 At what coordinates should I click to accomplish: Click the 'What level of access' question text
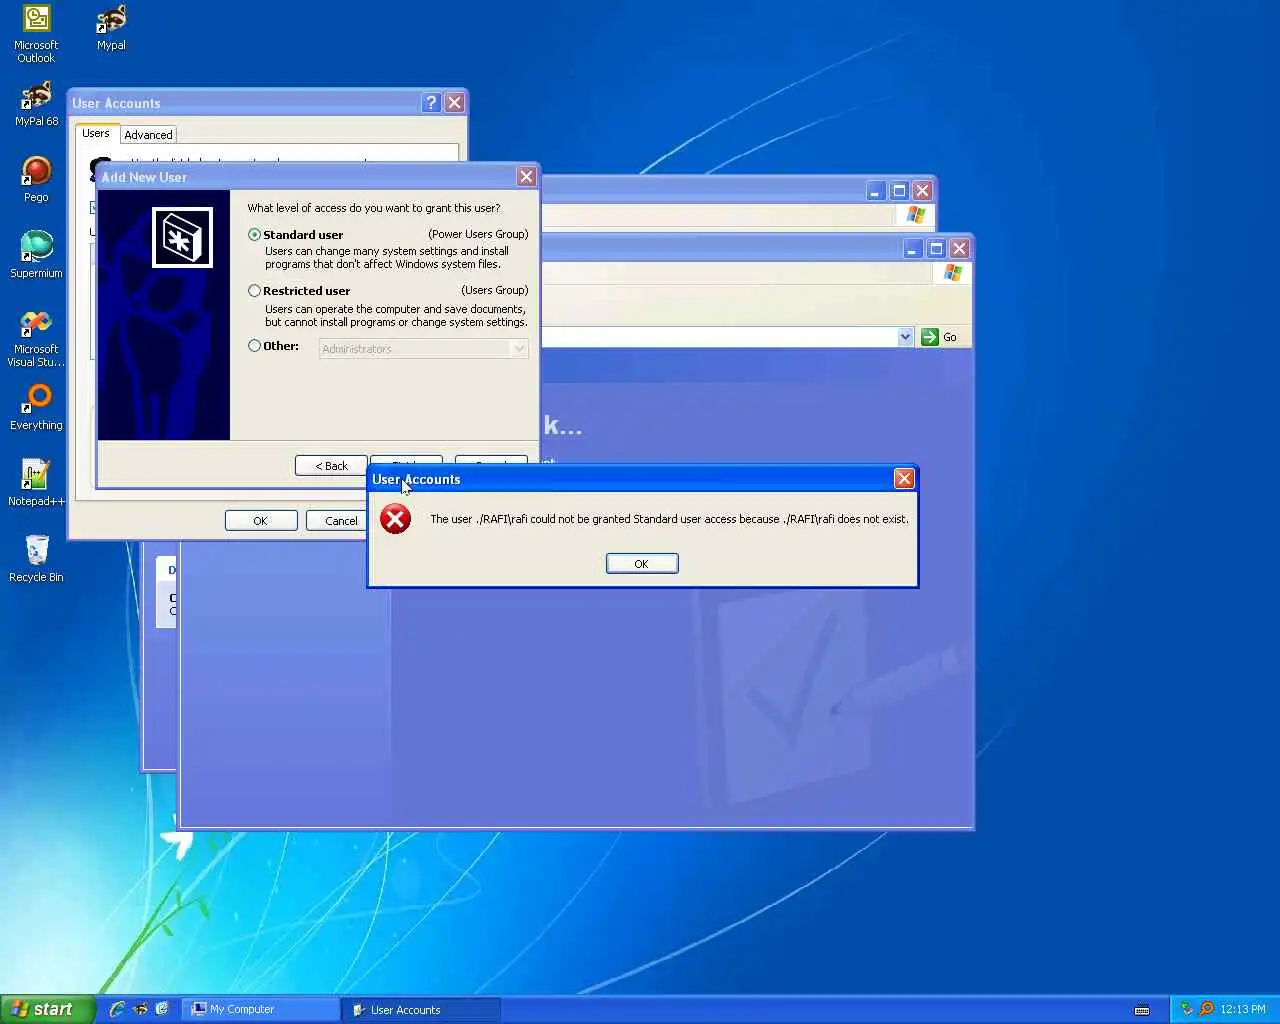374,208
